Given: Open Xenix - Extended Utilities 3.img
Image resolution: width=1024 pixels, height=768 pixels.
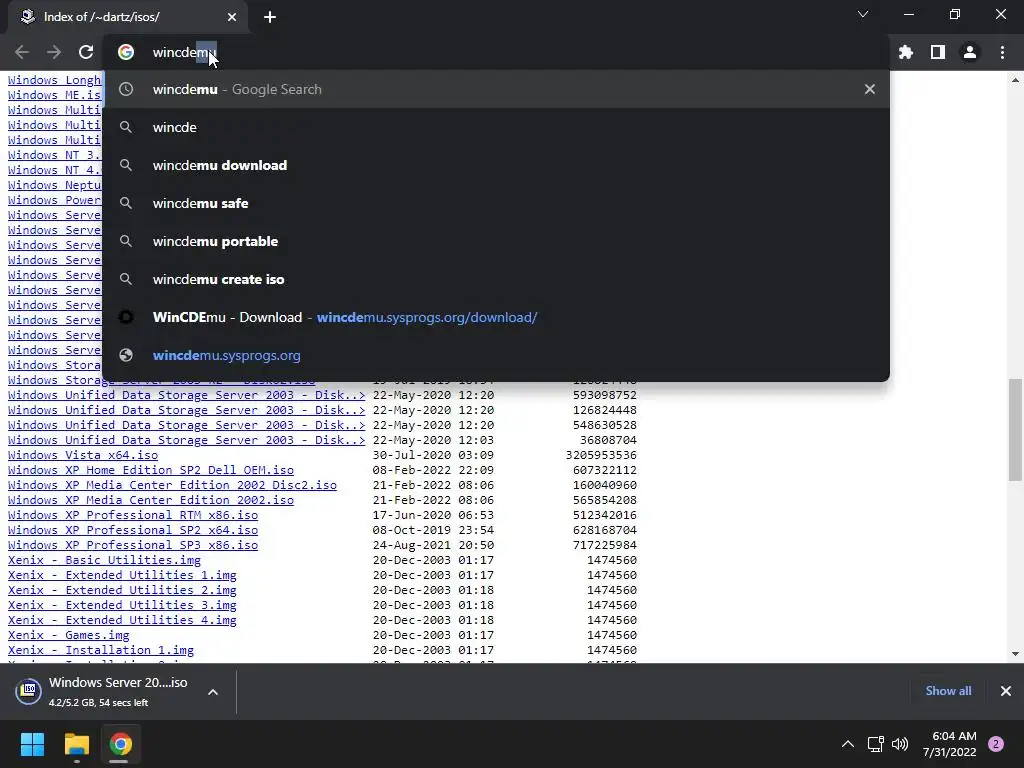Looking at the screenshot, I should (122, 605).
